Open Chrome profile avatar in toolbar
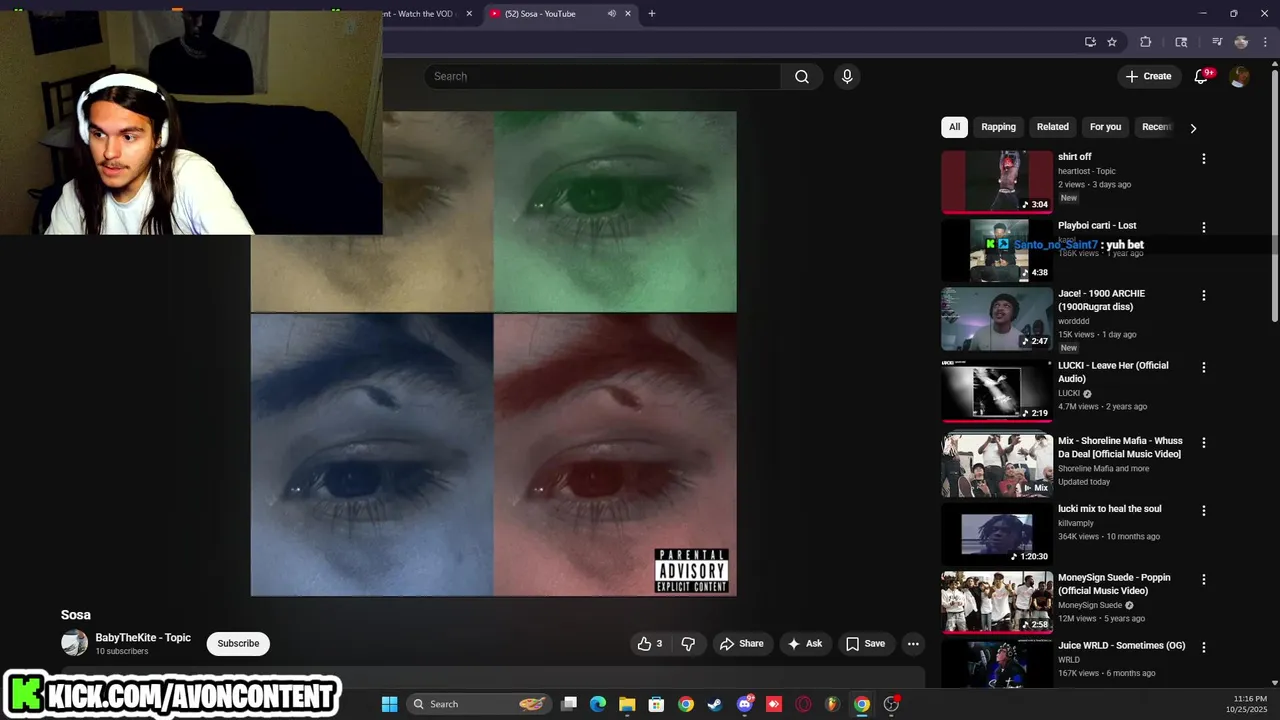Screen dimensions: 1280x720 click(x=1241, y=42)
